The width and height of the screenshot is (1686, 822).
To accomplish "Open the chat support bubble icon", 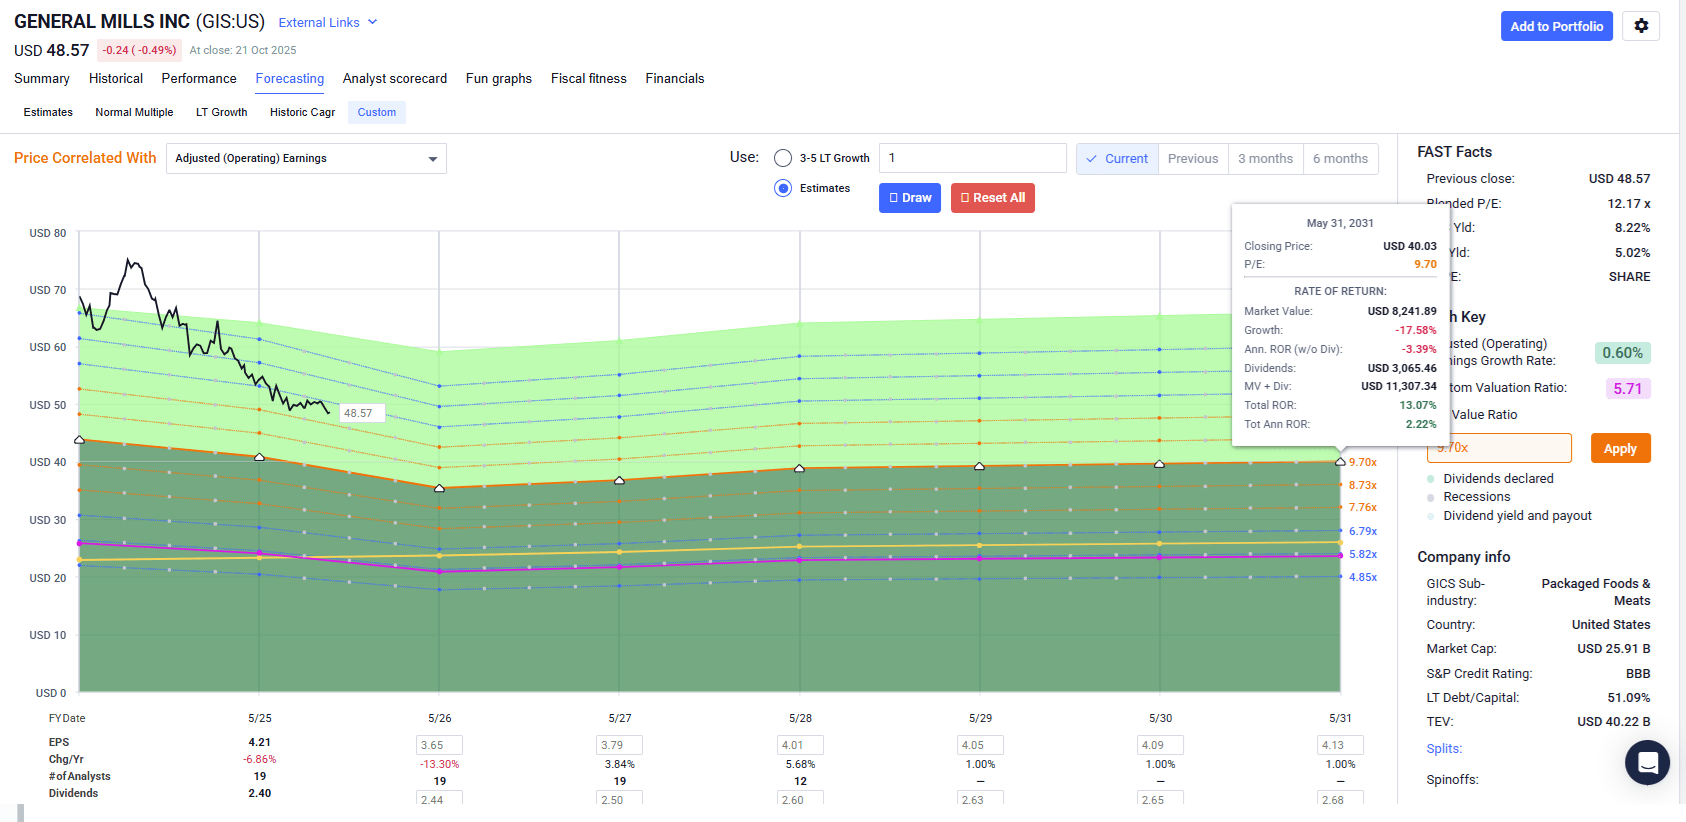I will pyautogui.click(x=1647, y=763).
